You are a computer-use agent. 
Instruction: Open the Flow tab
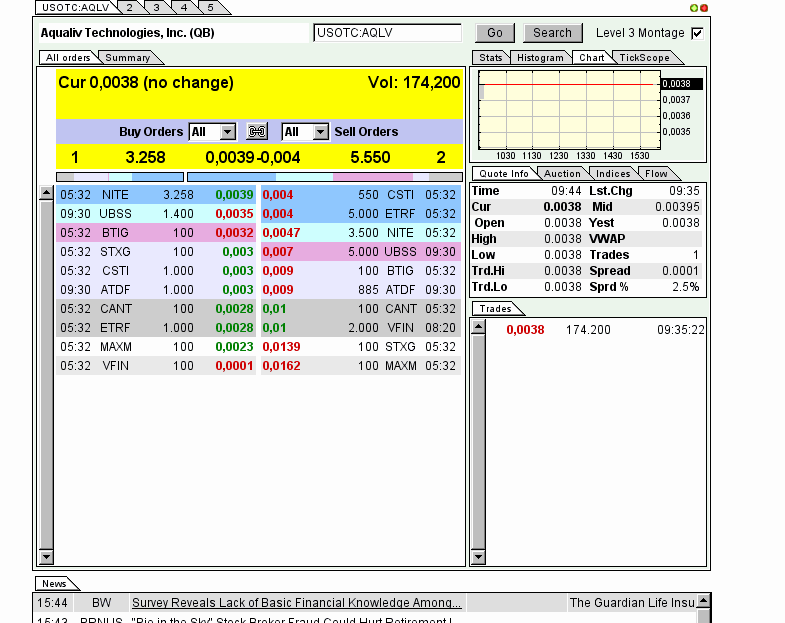click(x=656, y=174)
